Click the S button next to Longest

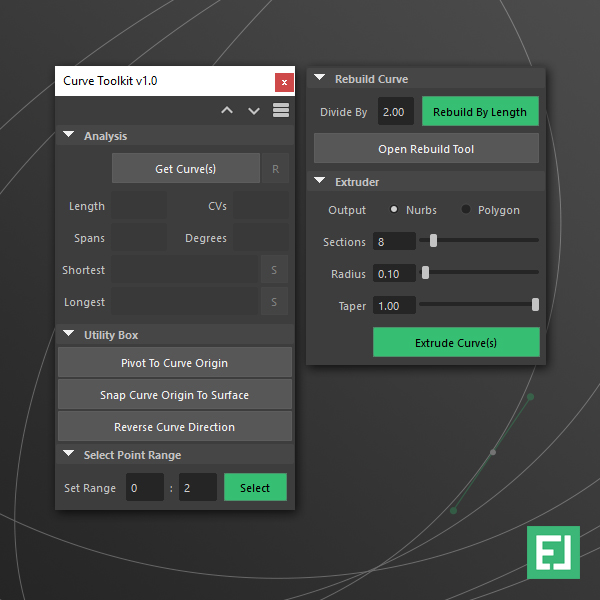(x=274, y=302)
